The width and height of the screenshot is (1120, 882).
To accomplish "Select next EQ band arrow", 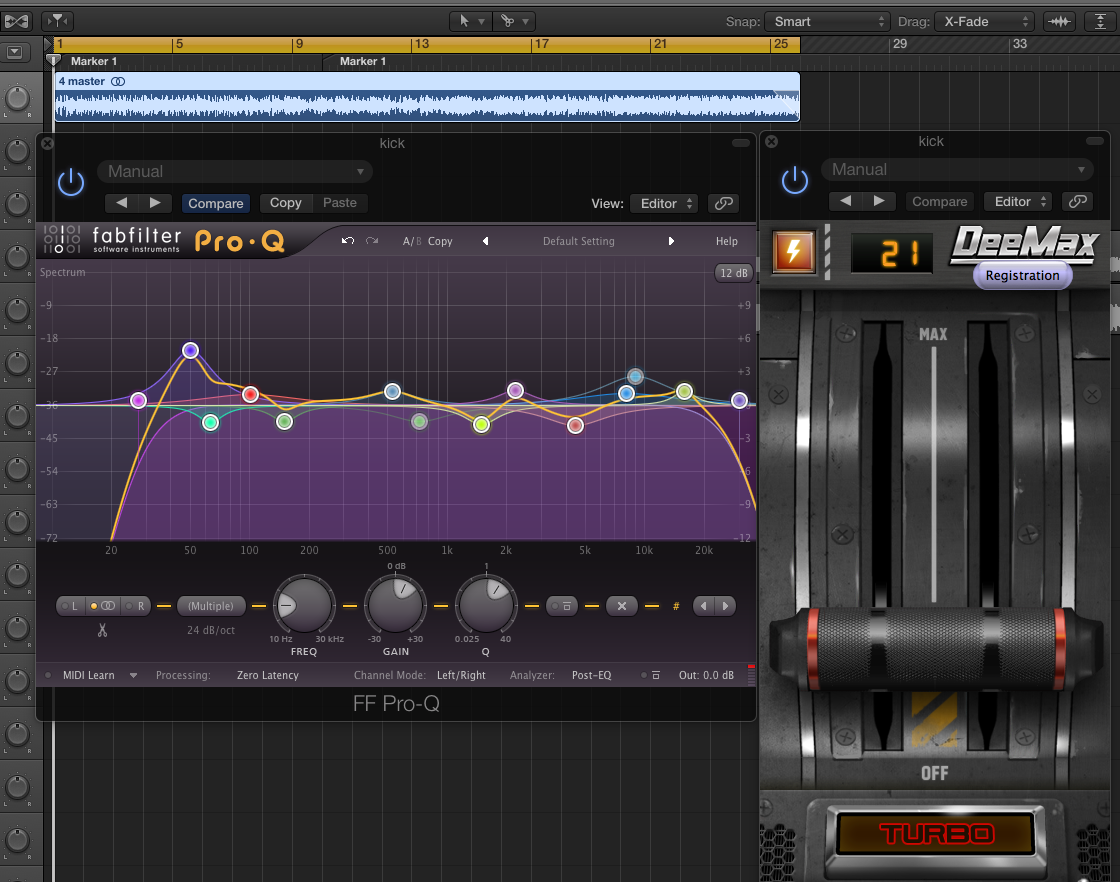I will click(x=725, y=606).
